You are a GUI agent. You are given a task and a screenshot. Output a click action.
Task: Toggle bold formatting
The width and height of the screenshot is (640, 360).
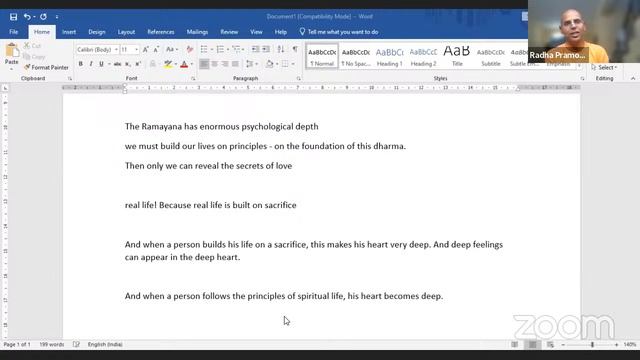tap(80, 64)
